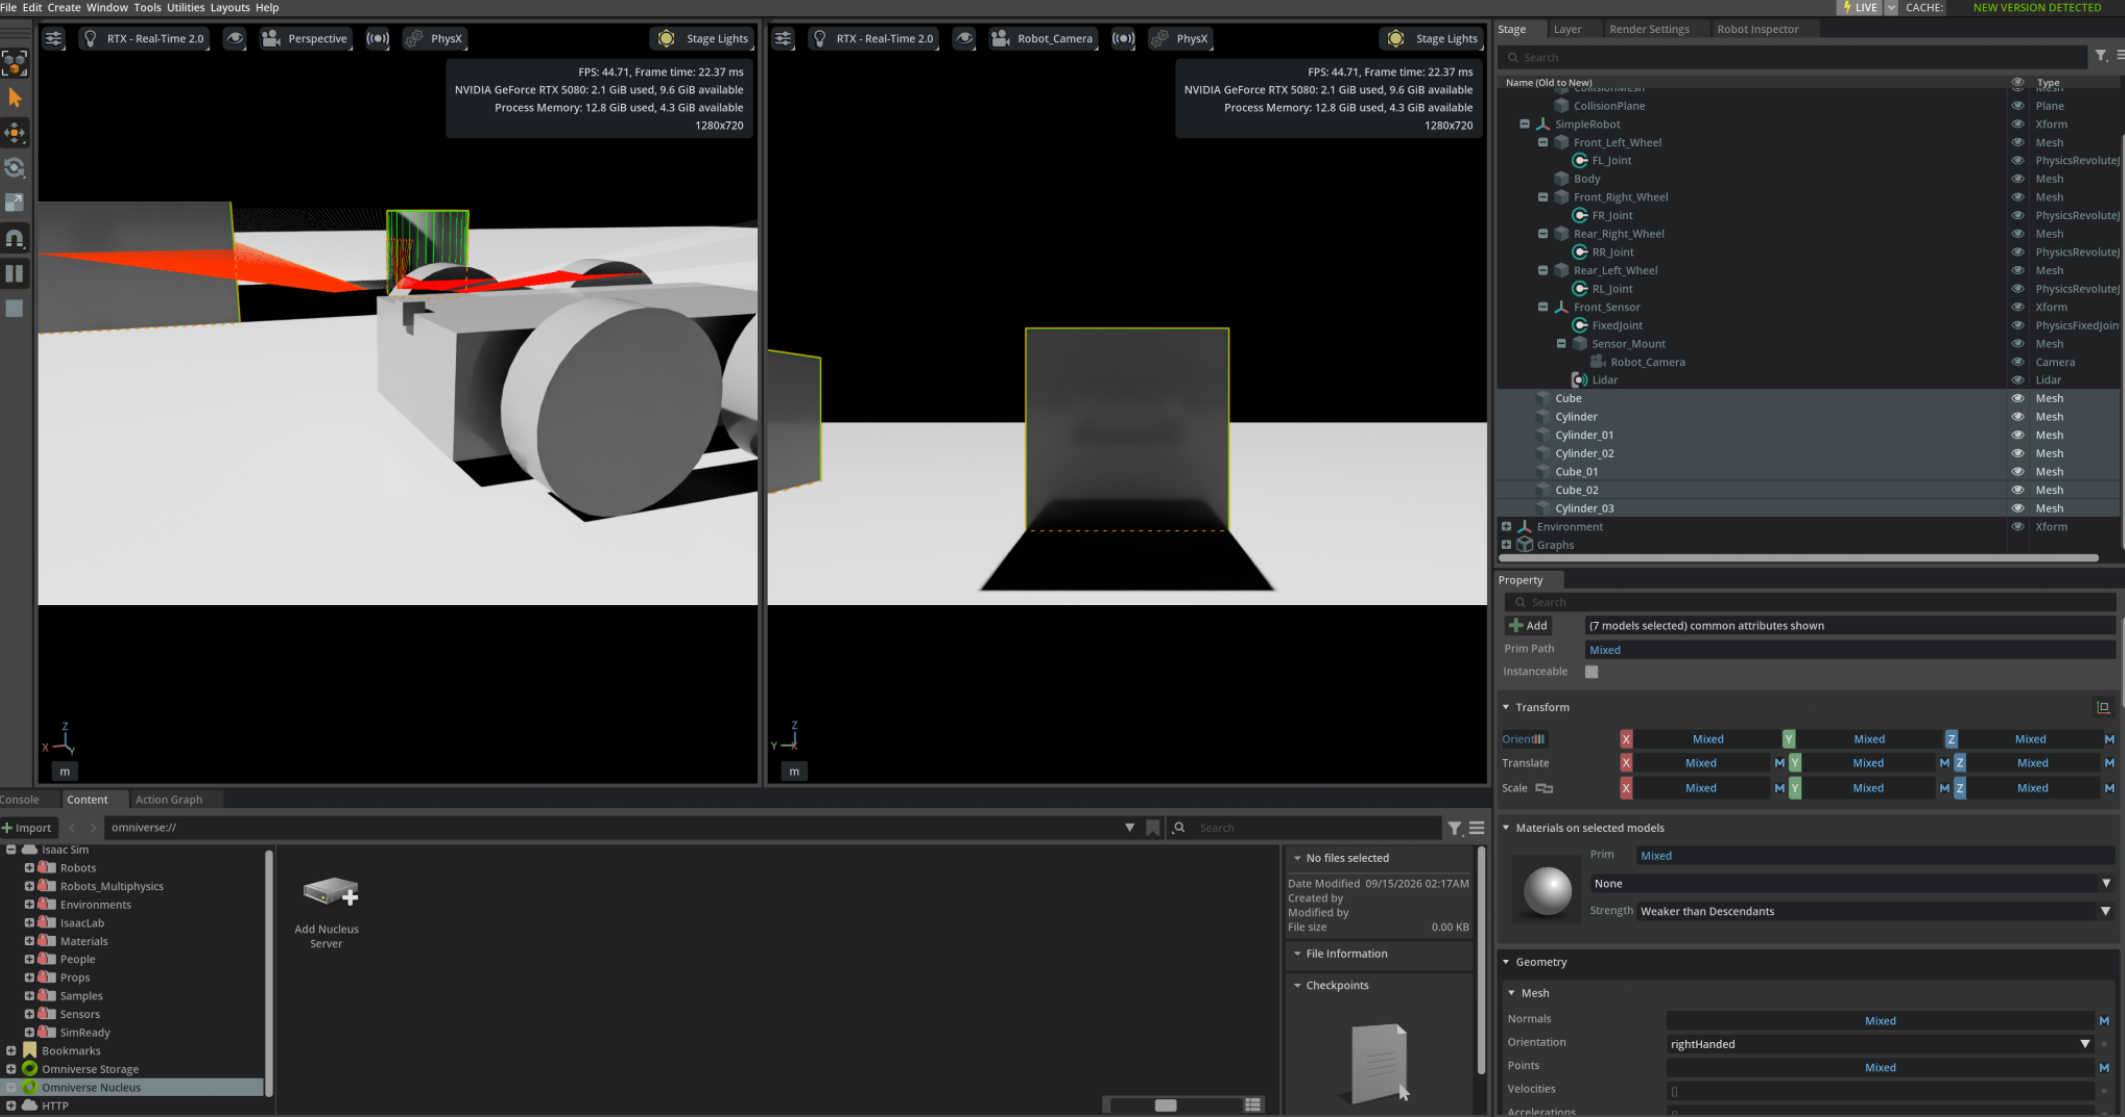
Task: Click the Stage panel horizontal scrollbar
Action: 1798,558
